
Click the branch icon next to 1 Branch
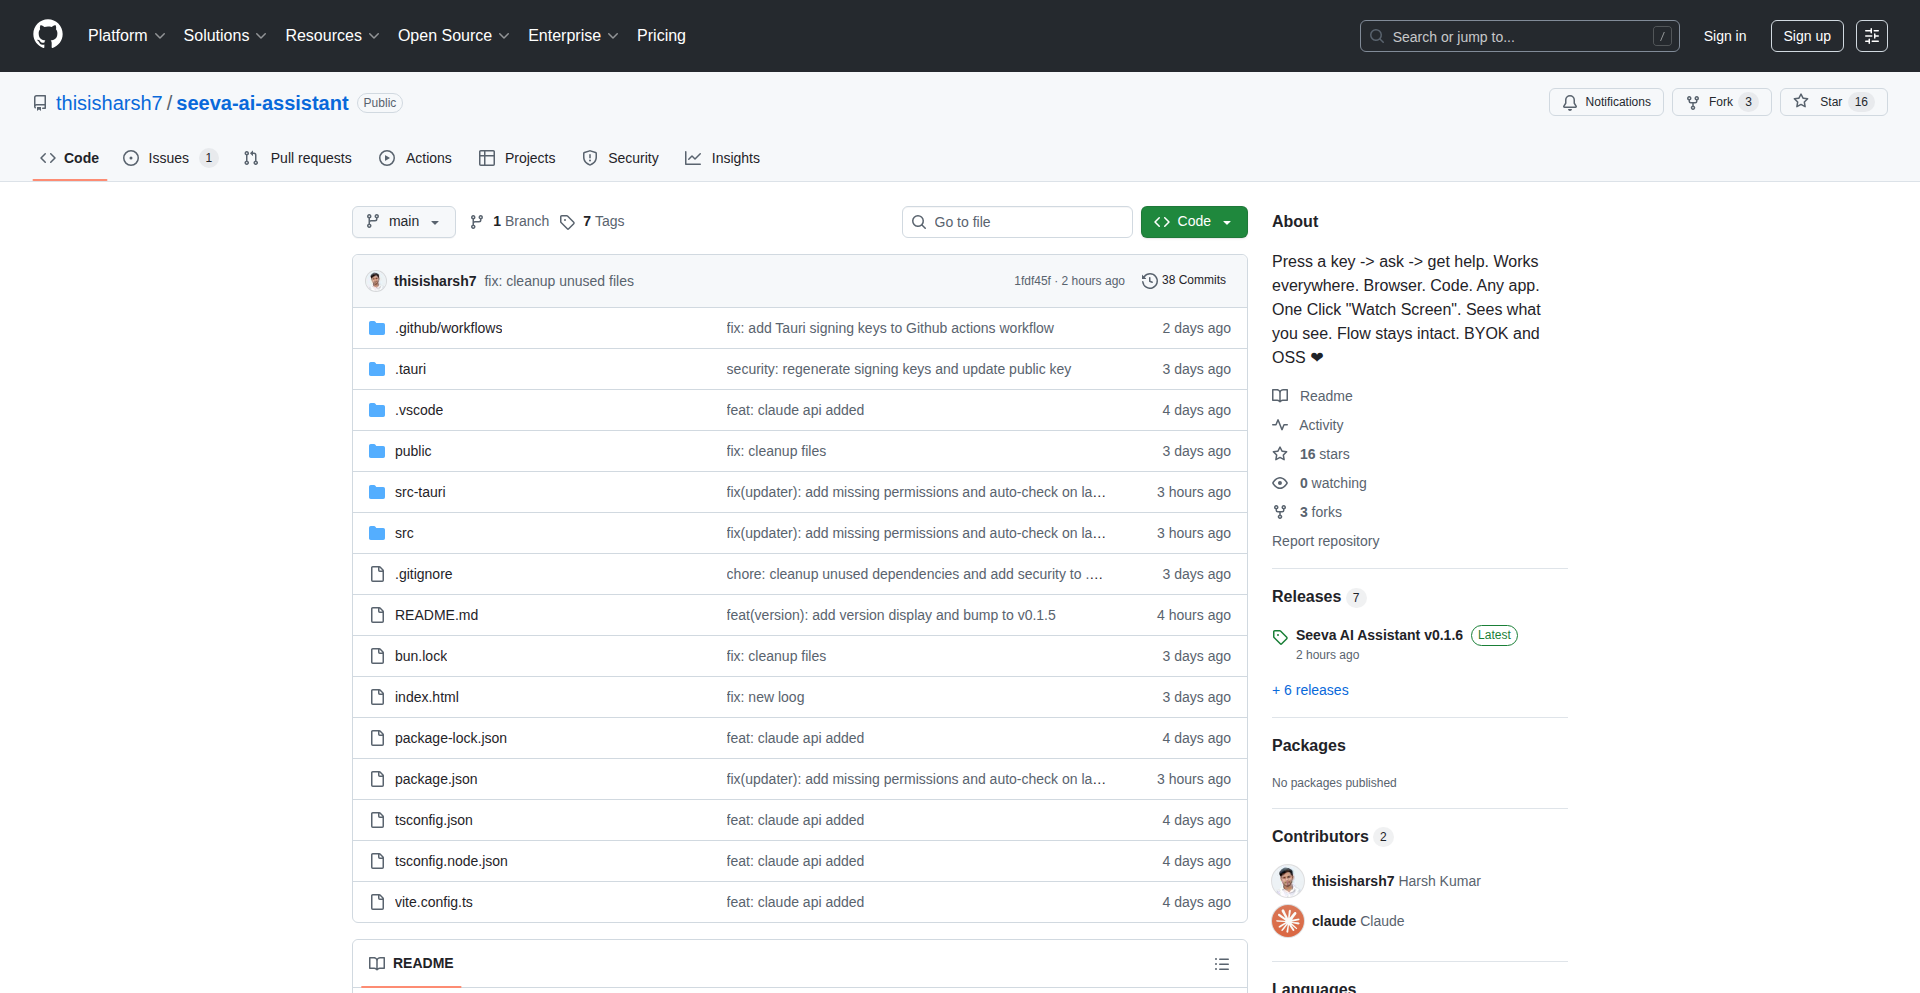(x=477, y=221)
